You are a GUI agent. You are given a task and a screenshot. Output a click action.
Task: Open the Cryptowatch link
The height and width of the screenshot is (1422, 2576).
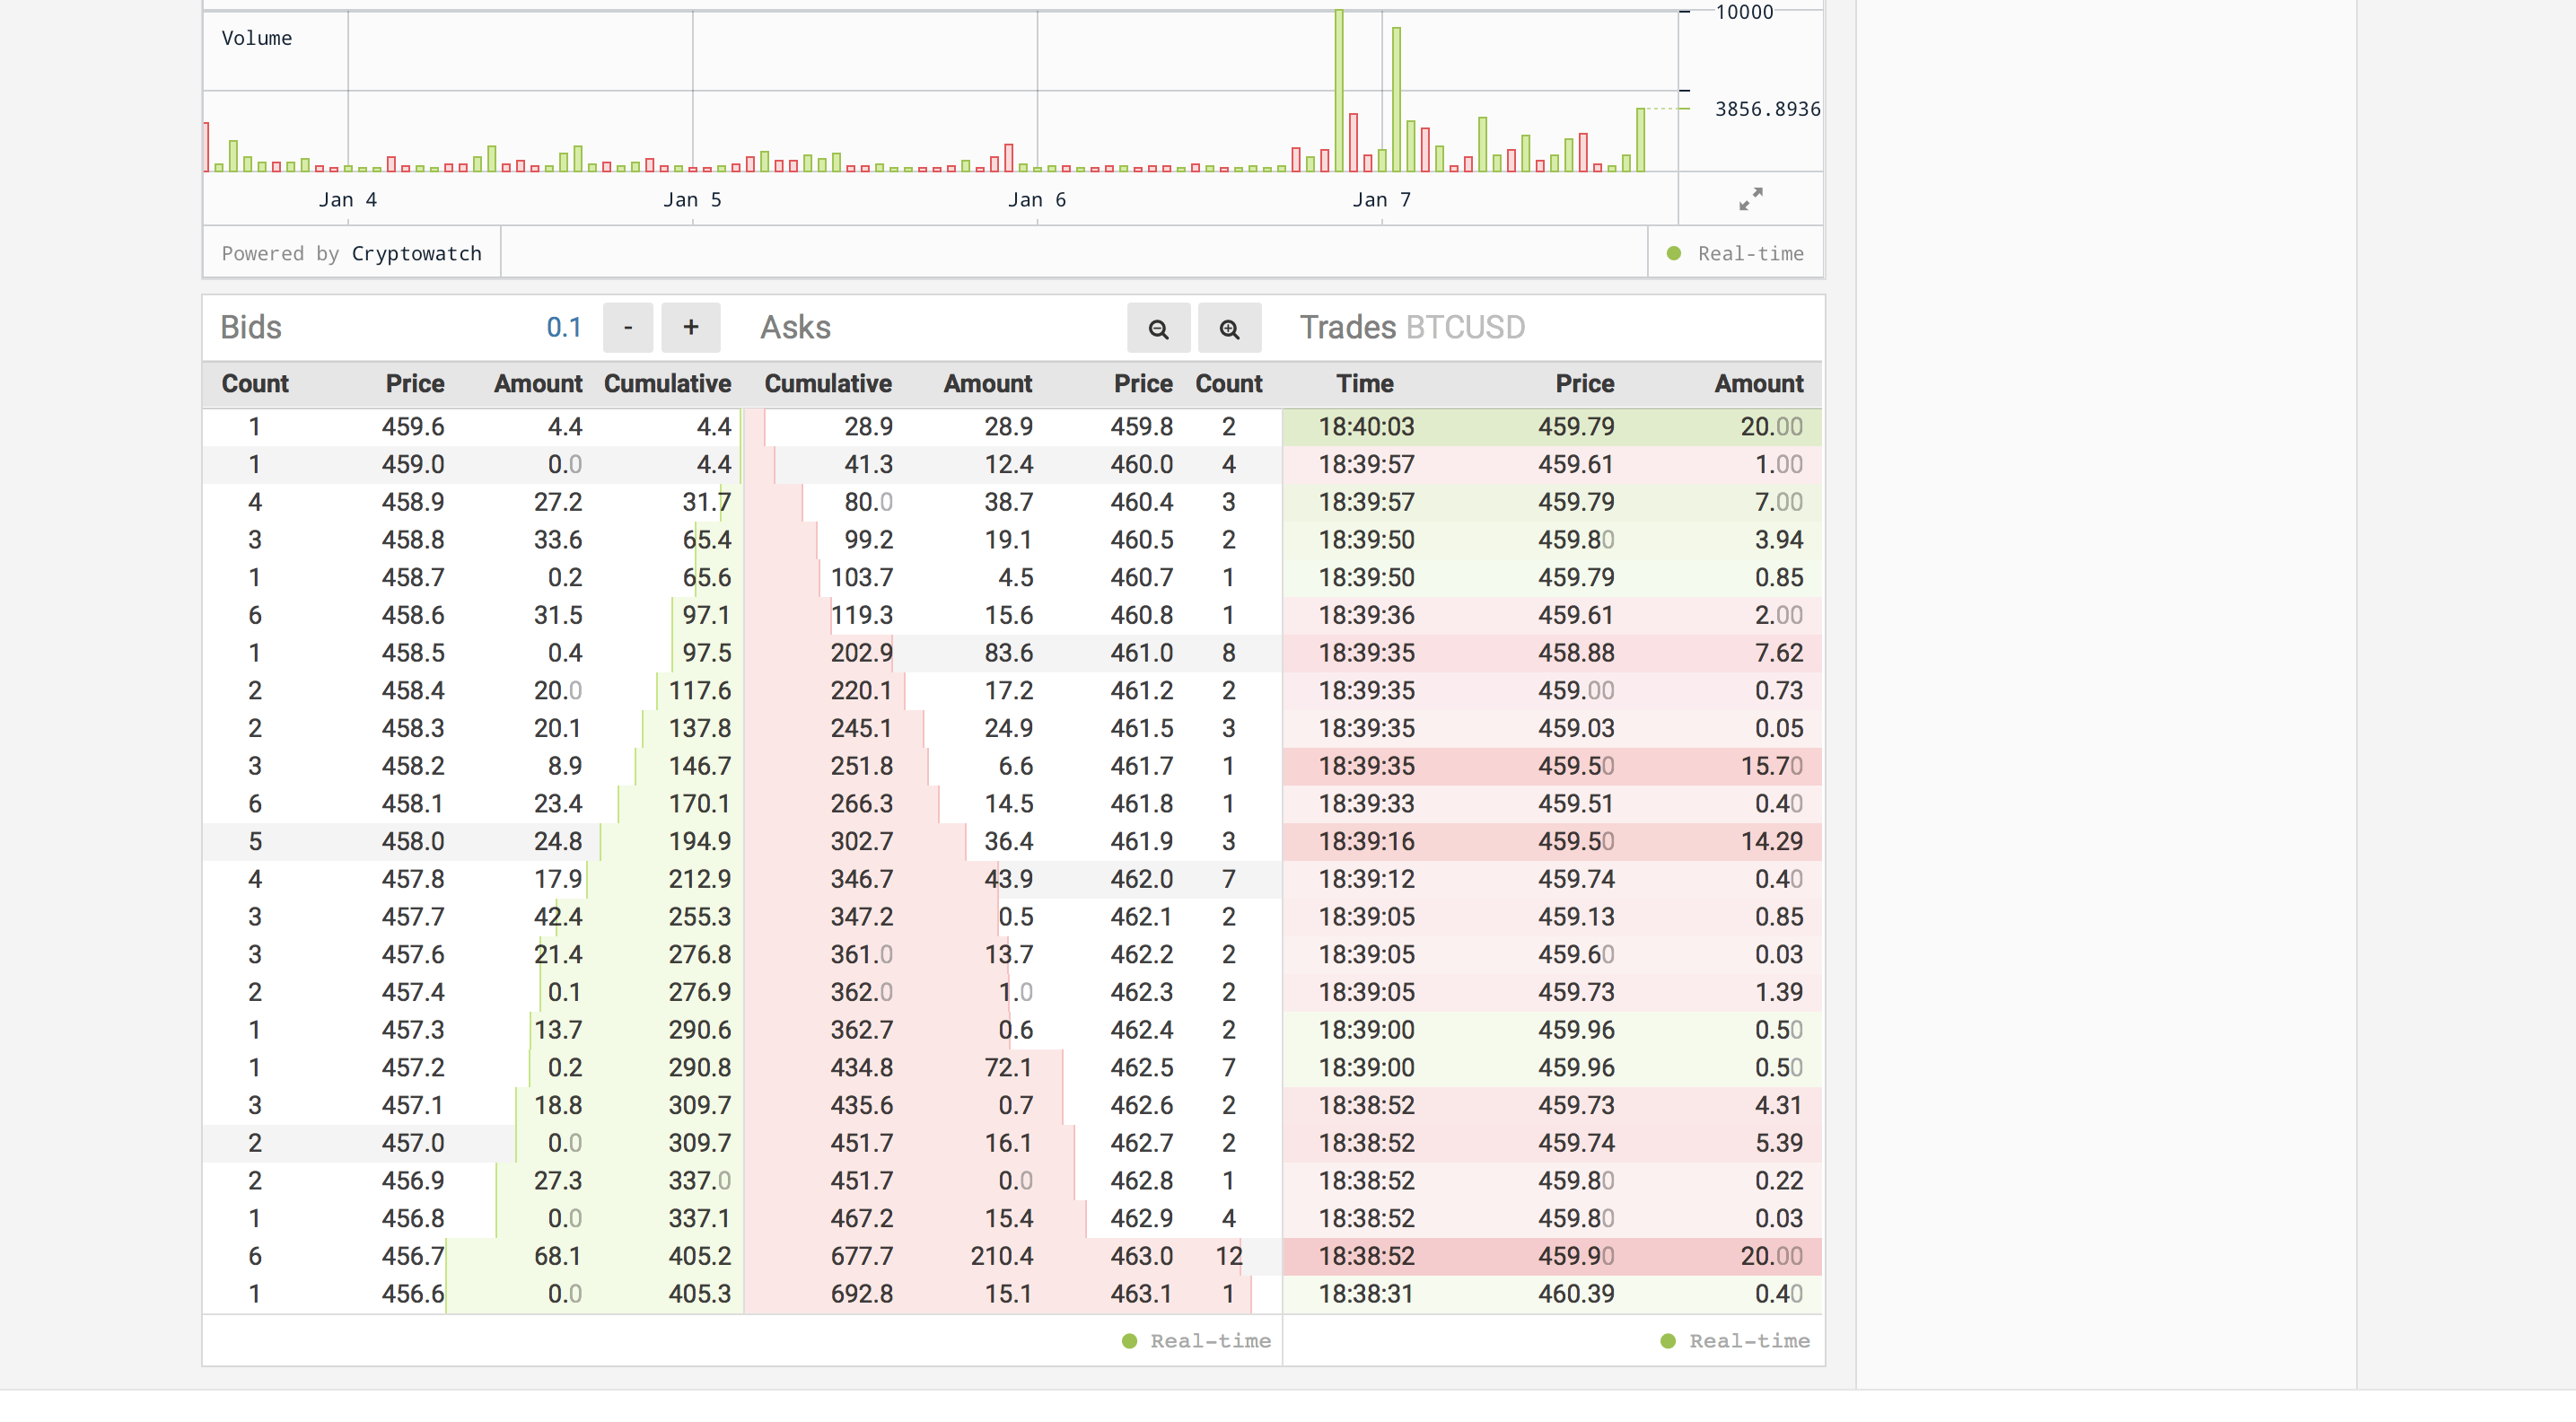pos(416,254)
